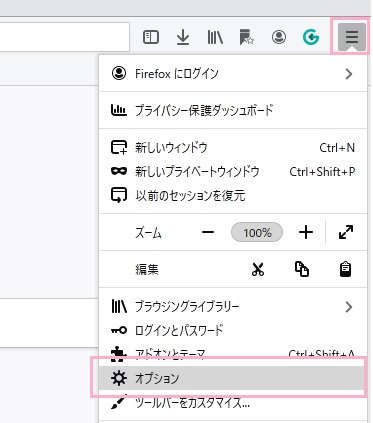Paste using the clipboard icon
Image resolution: width=373 pixels, height=423 pixels.
click(345, 269)
